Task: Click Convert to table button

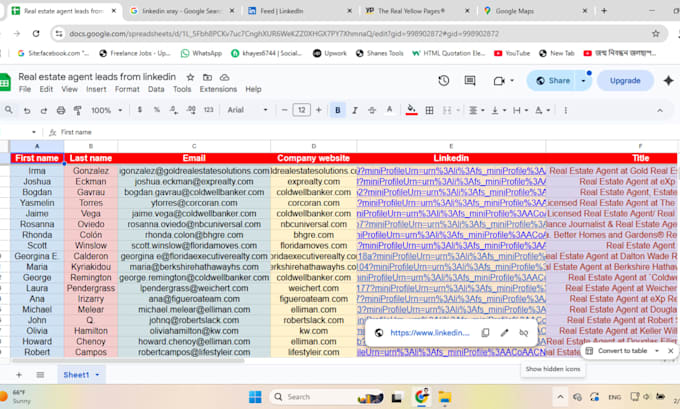Action: coord(616,351)
